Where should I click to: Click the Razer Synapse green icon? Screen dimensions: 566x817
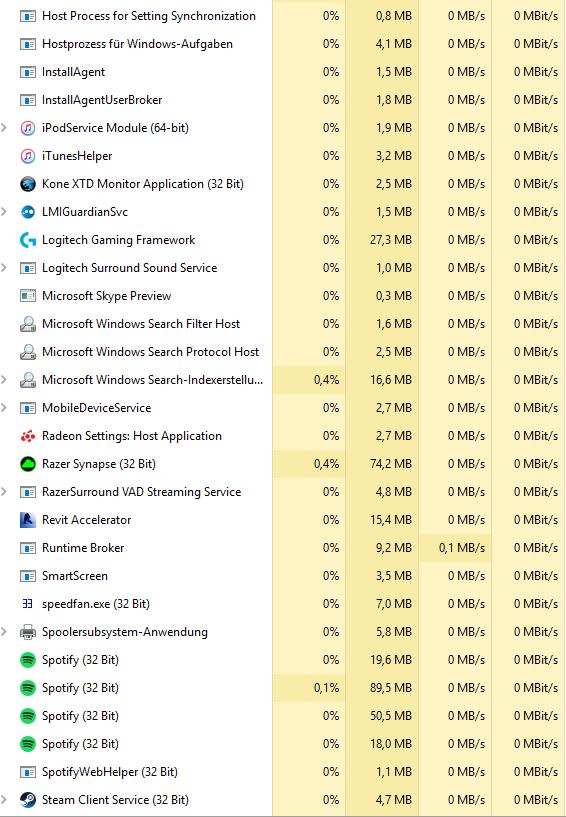pos(28,464)
